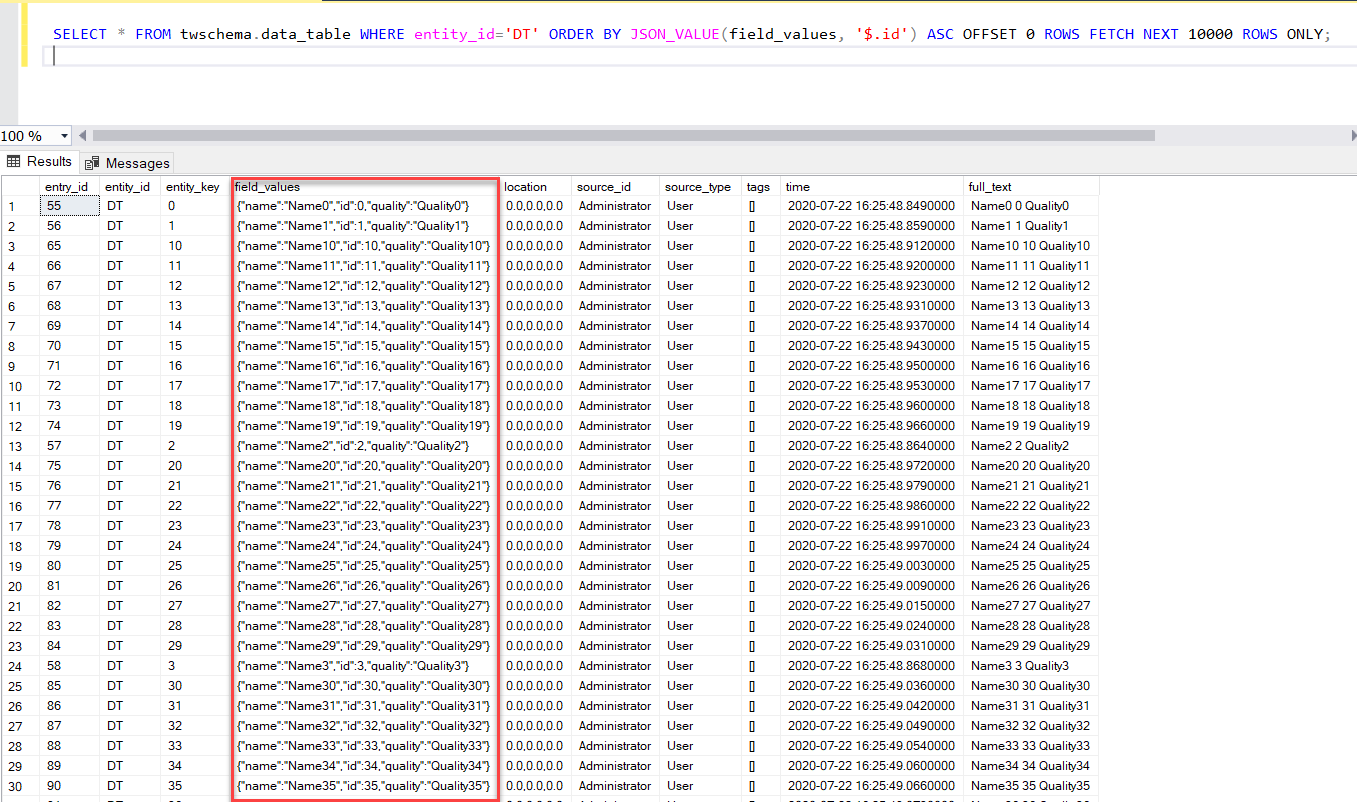
Task: Select the full_text cell 'Name14 14 Quality14'
Action: click(1032, 326)
